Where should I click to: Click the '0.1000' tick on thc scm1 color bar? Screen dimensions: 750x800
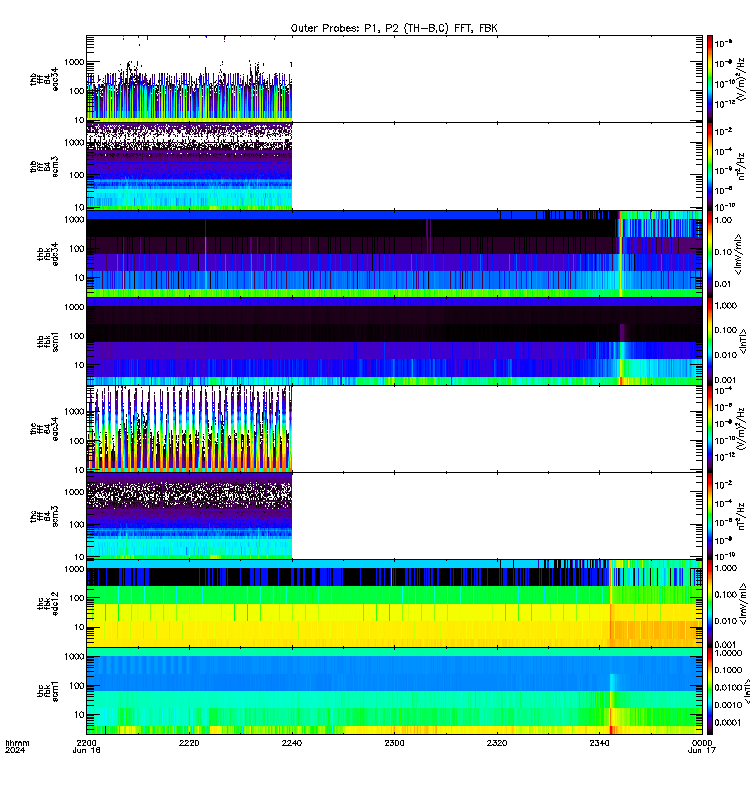click(728, 670)
